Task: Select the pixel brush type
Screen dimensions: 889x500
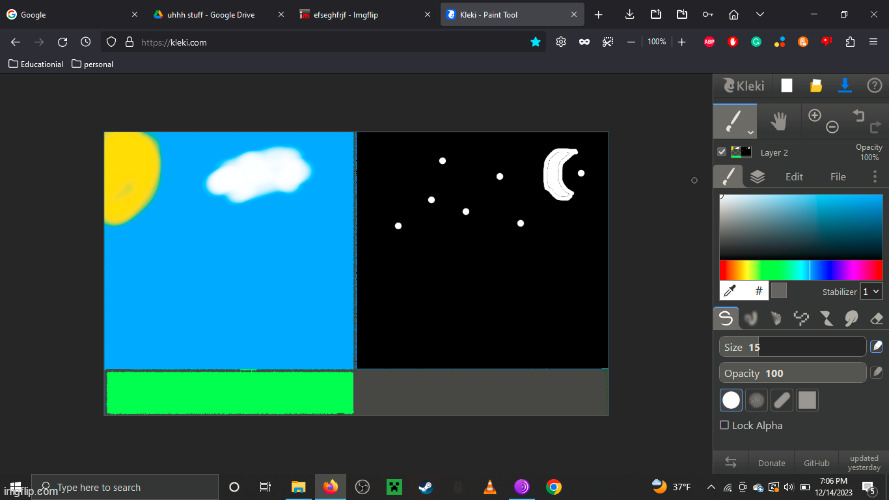Action: pyautogui.click(x=801, y=318)
